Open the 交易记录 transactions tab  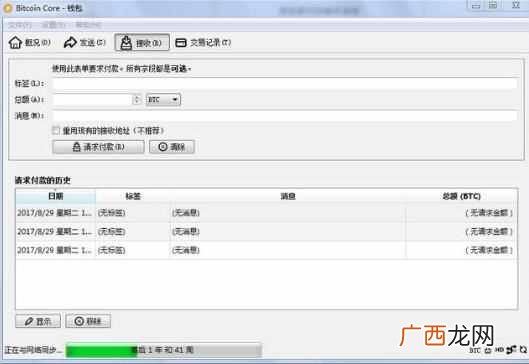(203, 43)
